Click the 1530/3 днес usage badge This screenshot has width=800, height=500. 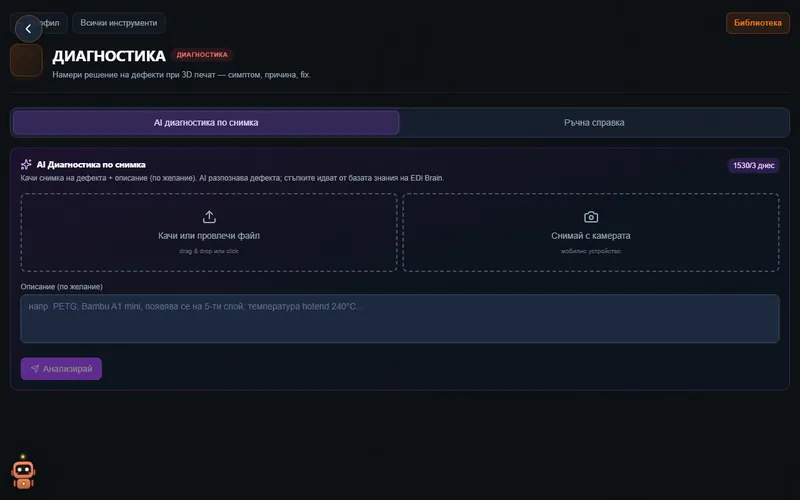(x=754, y=165)
